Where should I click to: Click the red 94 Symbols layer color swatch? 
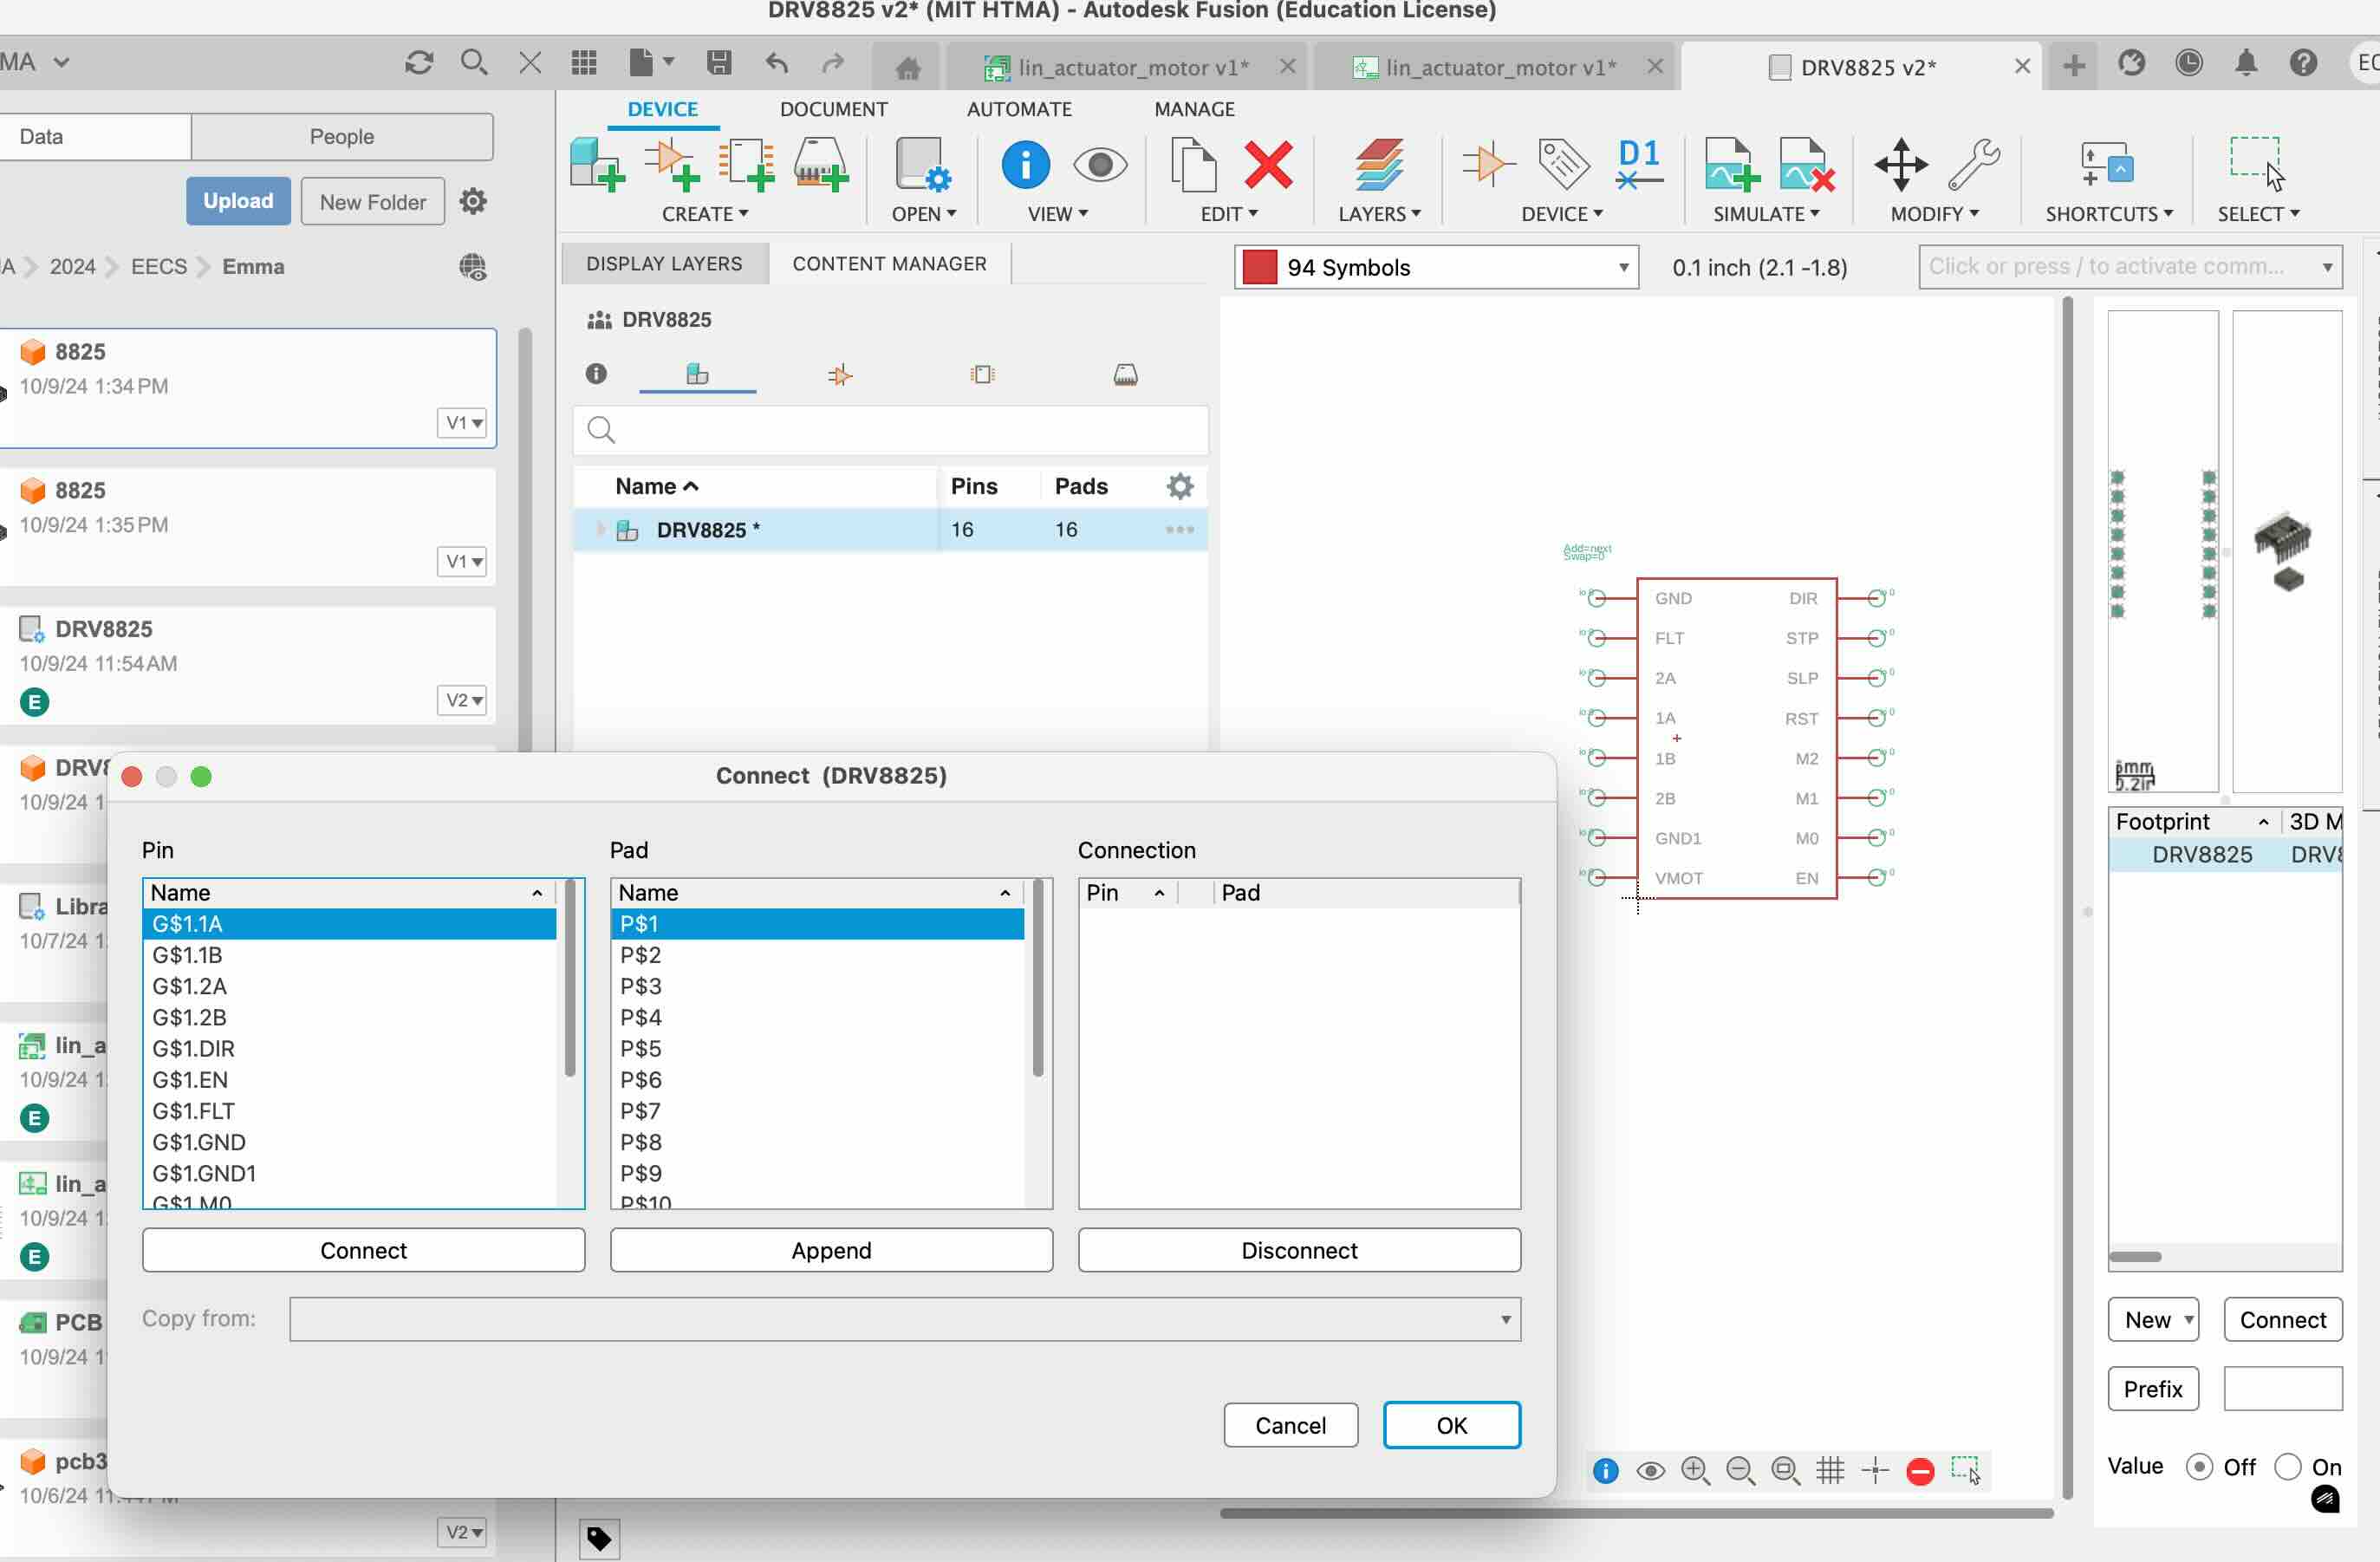tap(1259, 267)
